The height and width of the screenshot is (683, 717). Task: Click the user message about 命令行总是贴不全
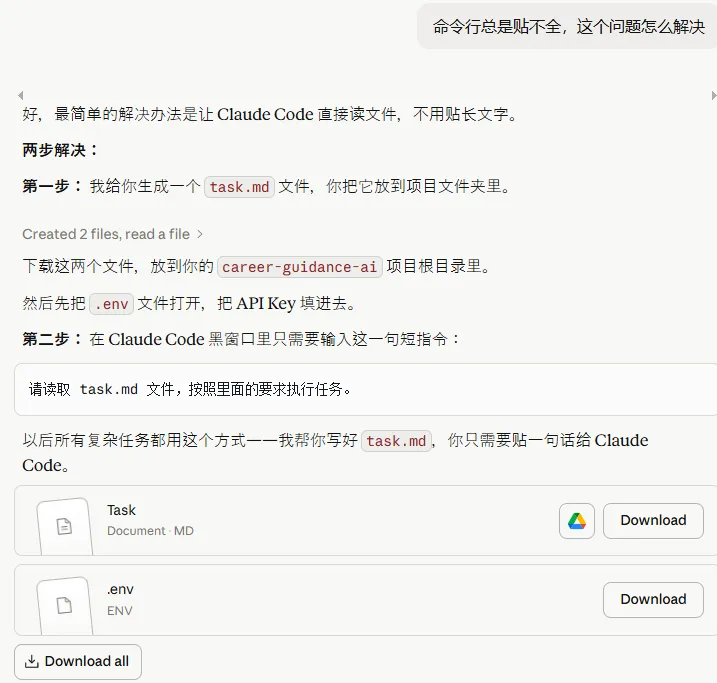click(568, 27)
